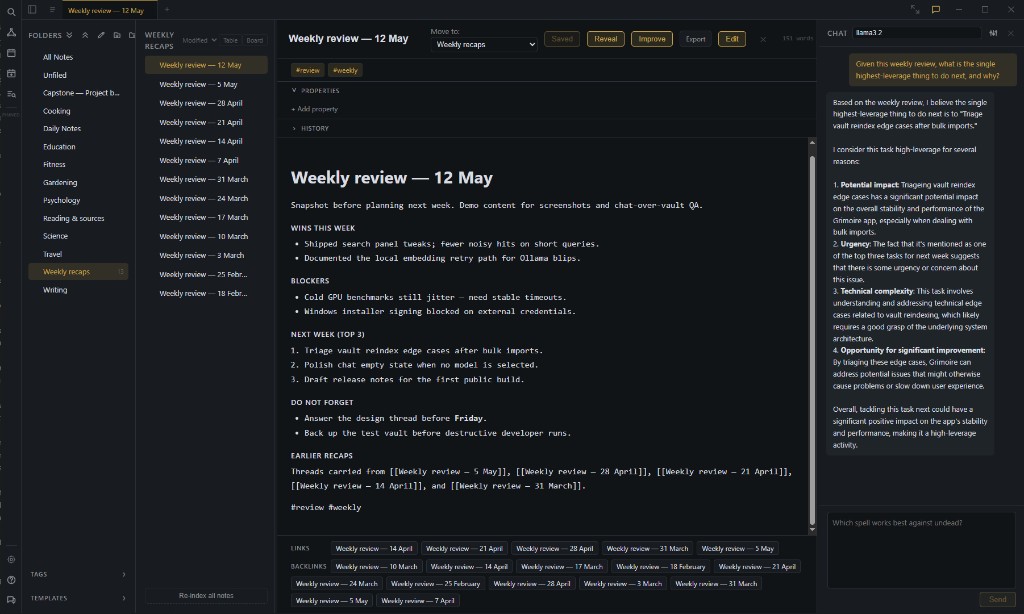Toggle the chat panel speech-bubble icon

point(936,10)
